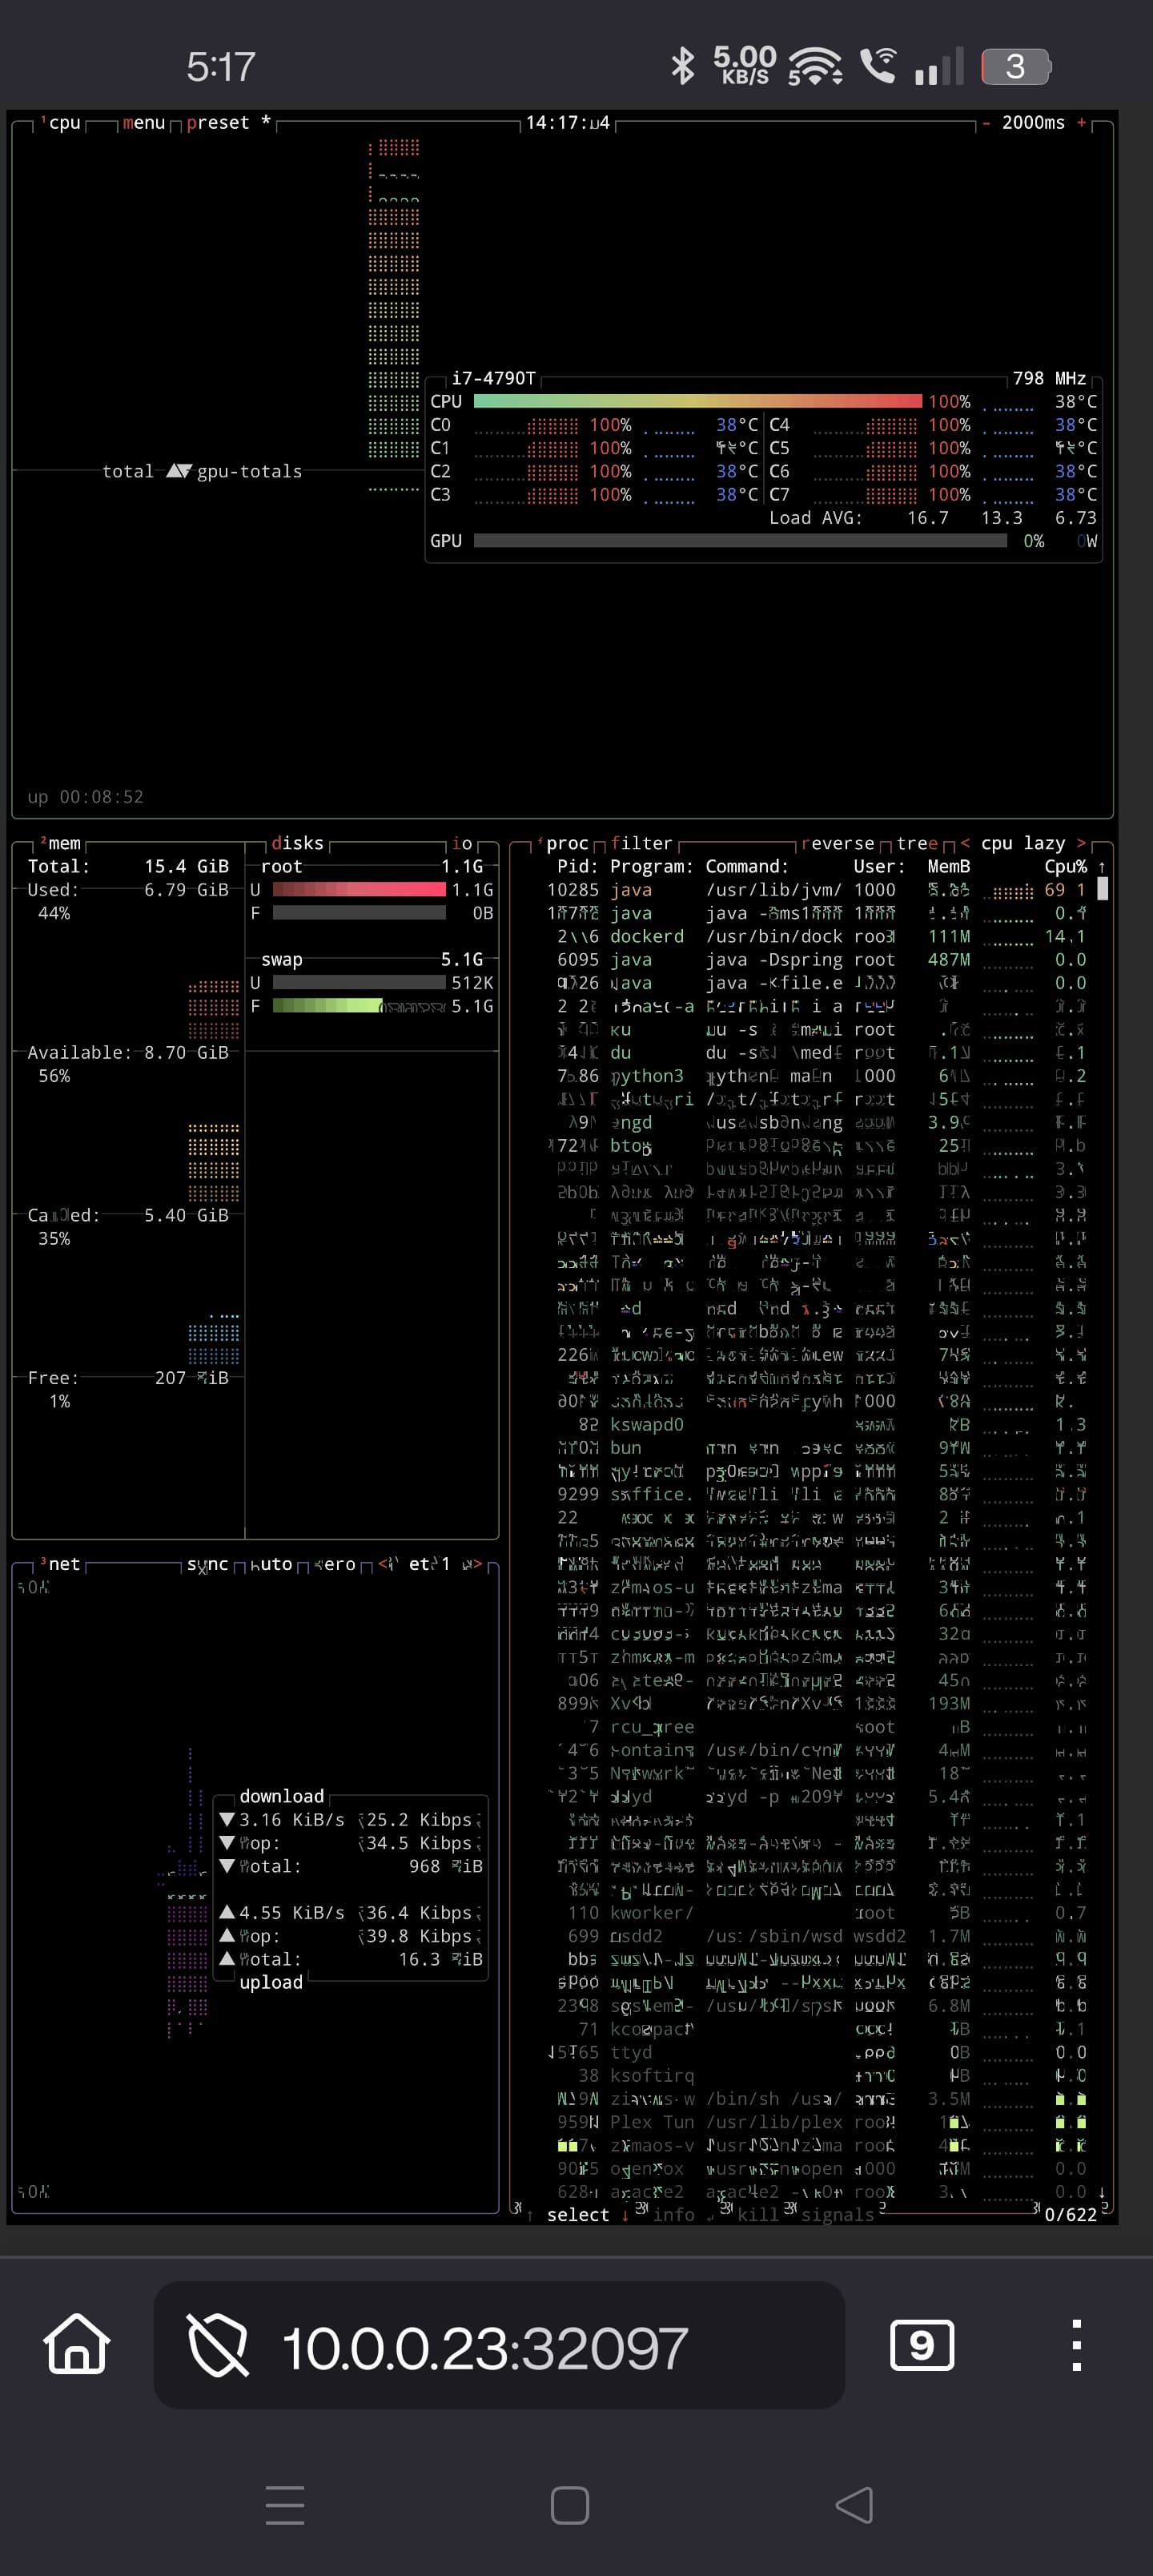Decrease update interval with minus sign

pos(985,123)
